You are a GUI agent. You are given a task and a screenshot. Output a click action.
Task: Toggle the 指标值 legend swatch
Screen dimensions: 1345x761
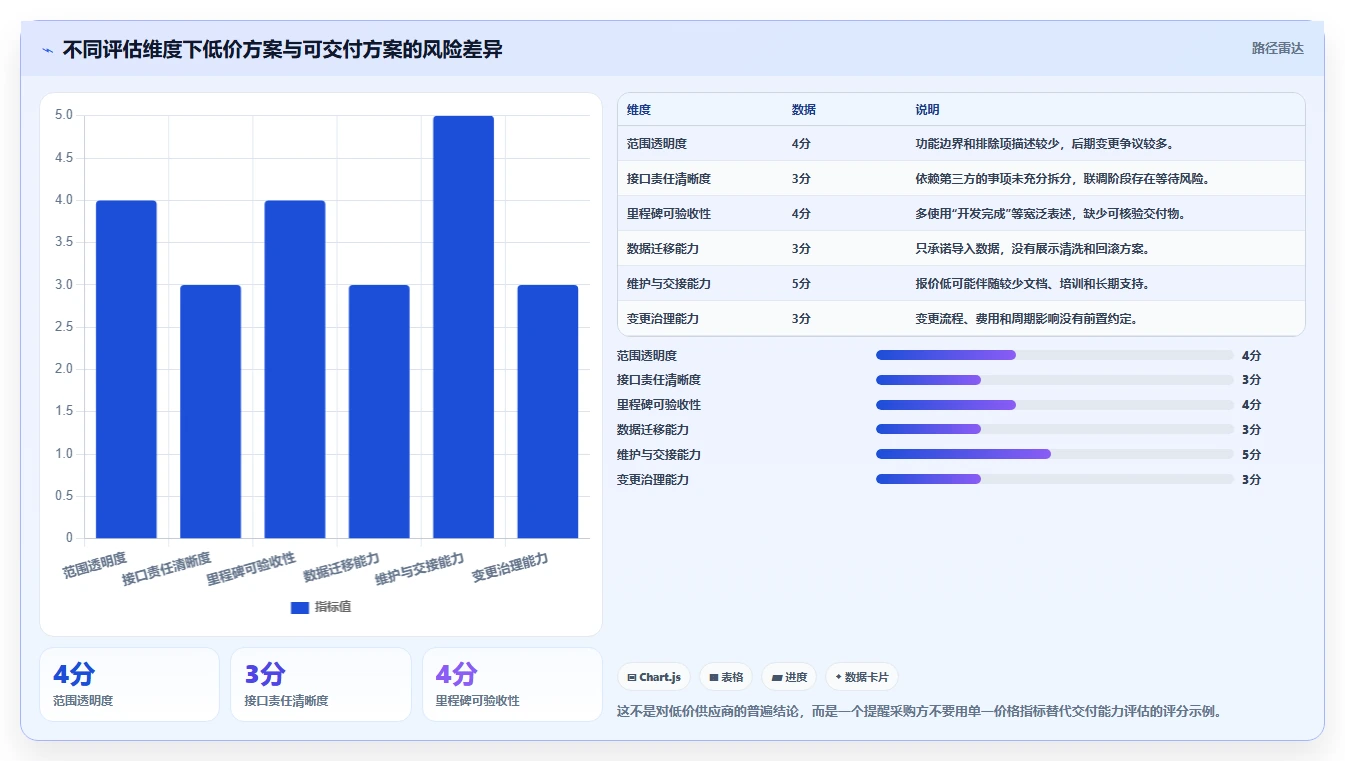[299, 607]
